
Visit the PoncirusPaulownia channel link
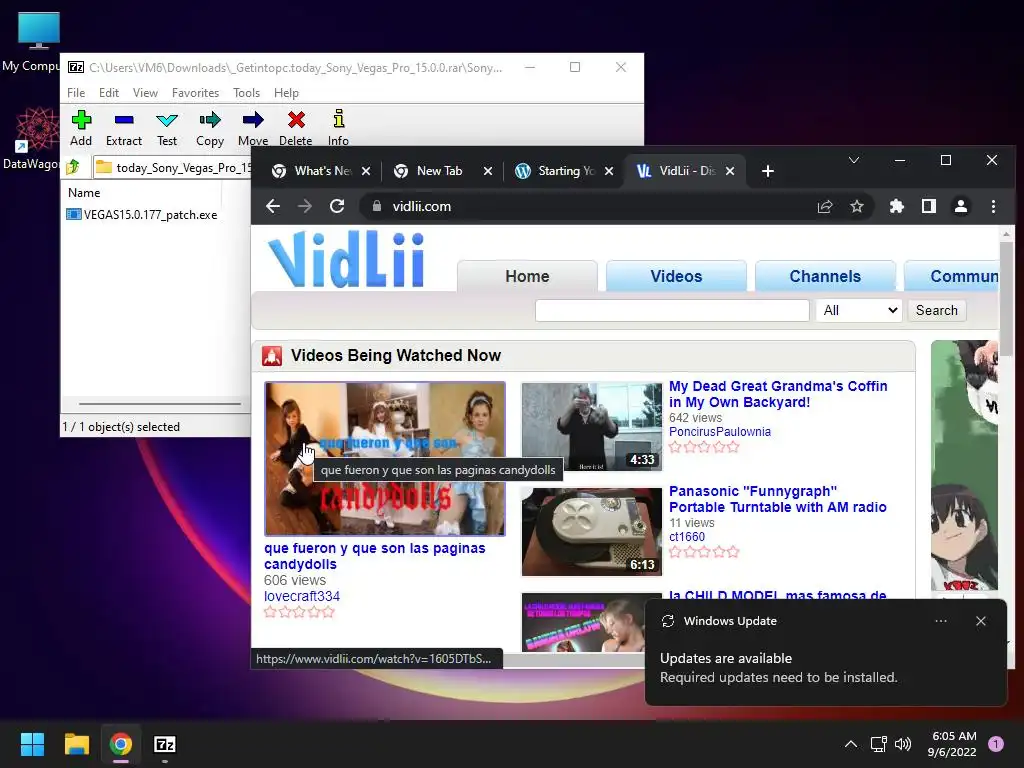point(720,432)
